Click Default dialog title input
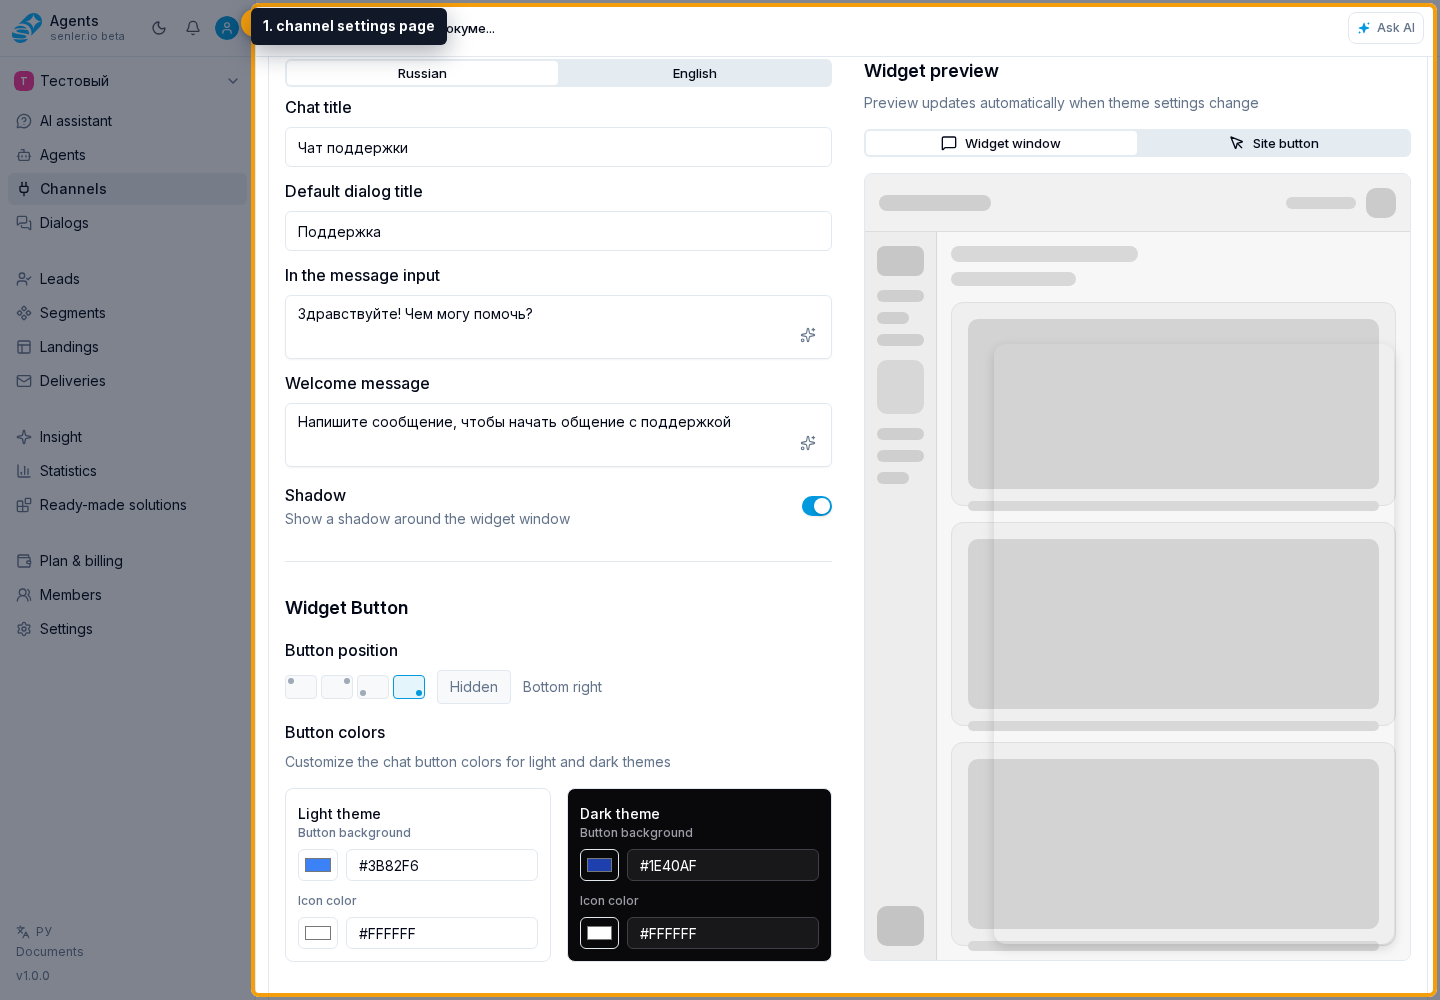 click(x=558, y=231)
